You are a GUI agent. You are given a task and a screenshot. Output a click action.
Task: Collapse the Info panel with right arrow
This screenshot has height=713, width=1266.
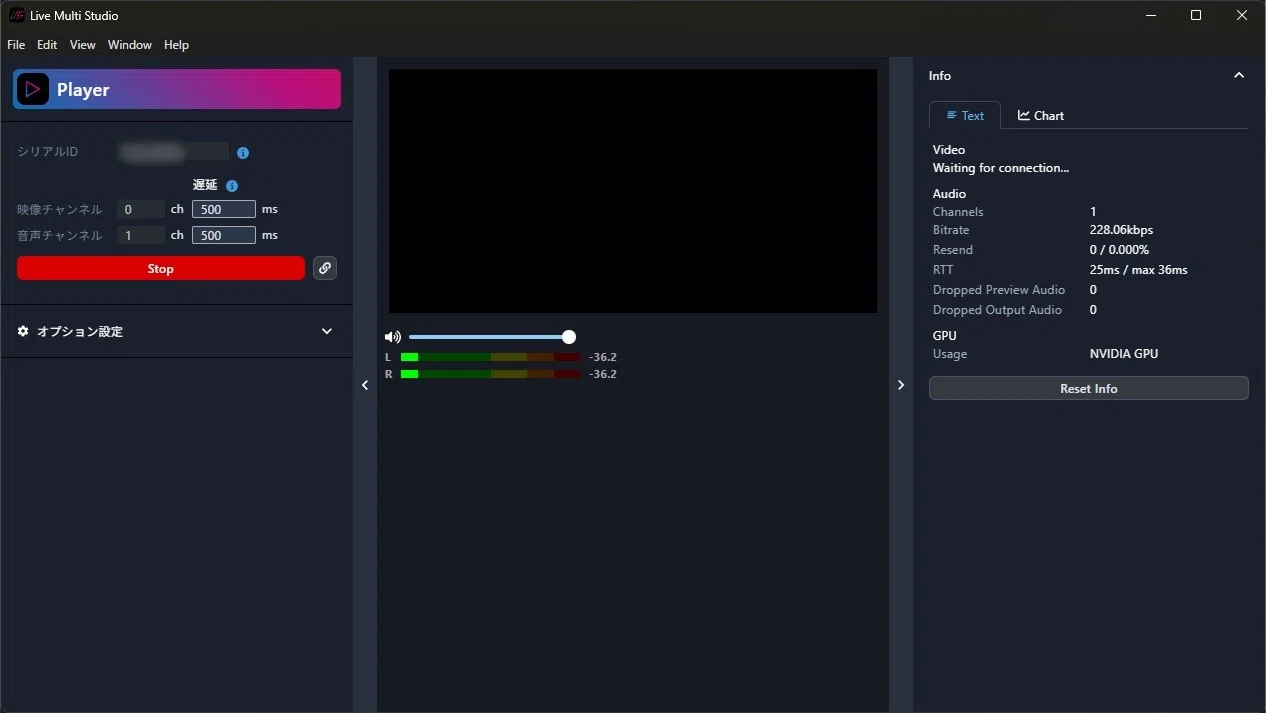click(x=901, y=385)
